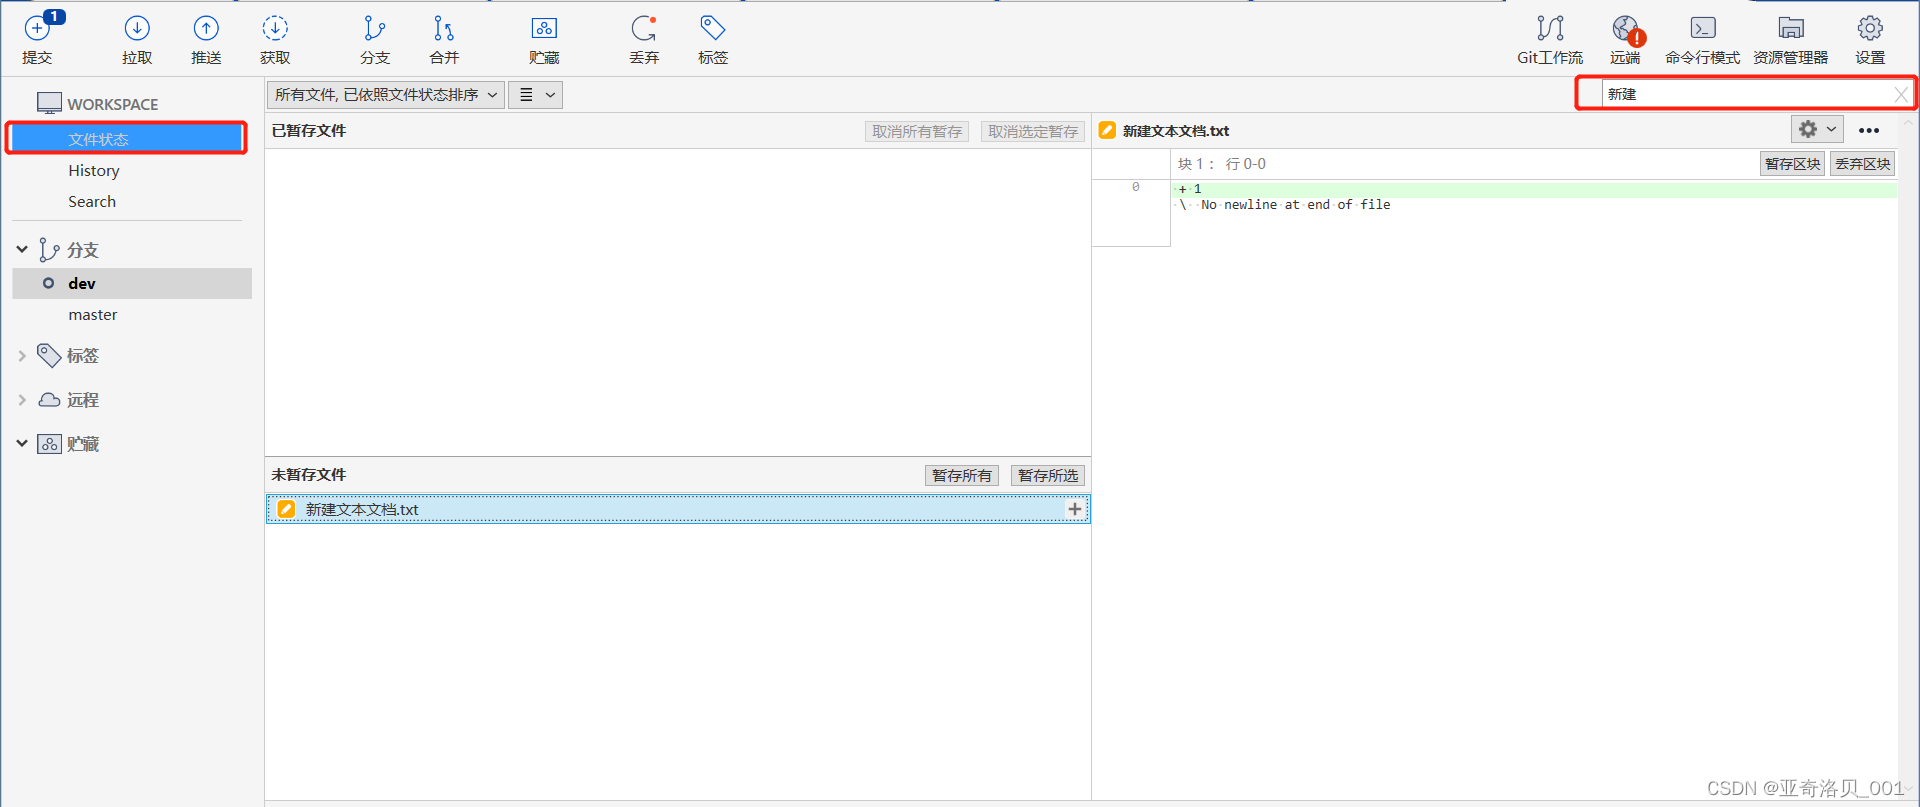Open the three-dots more menu in diff panel
Screen dimensions: 1920x807
[1869, 130]
